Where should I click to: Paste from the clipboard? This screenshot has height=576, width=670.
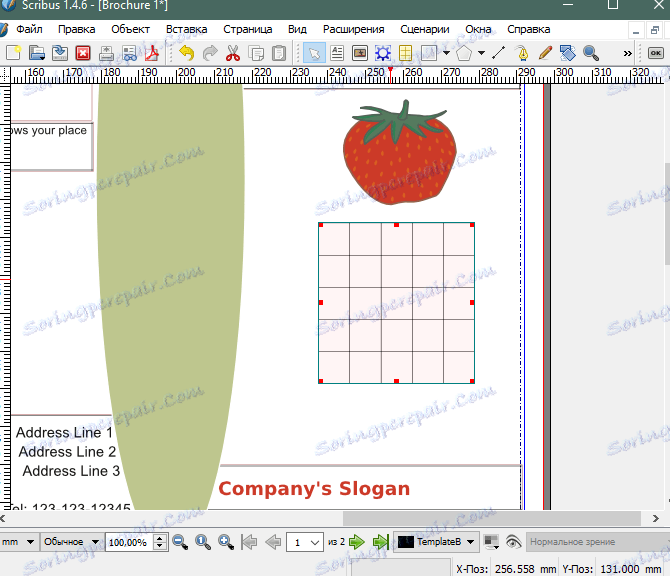pyautogui.click(x=279, y=53)
